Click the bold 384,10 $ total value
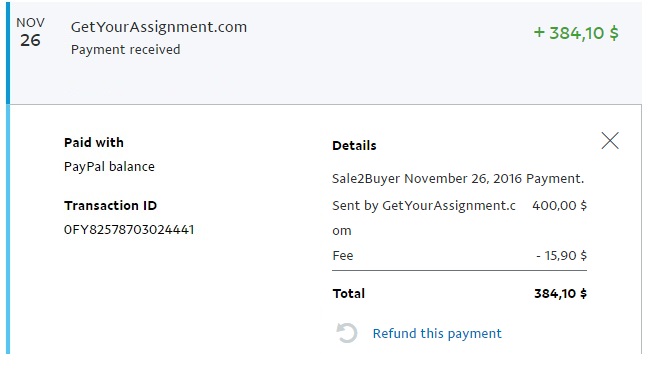The image size is (649, 375). (560, 293)
